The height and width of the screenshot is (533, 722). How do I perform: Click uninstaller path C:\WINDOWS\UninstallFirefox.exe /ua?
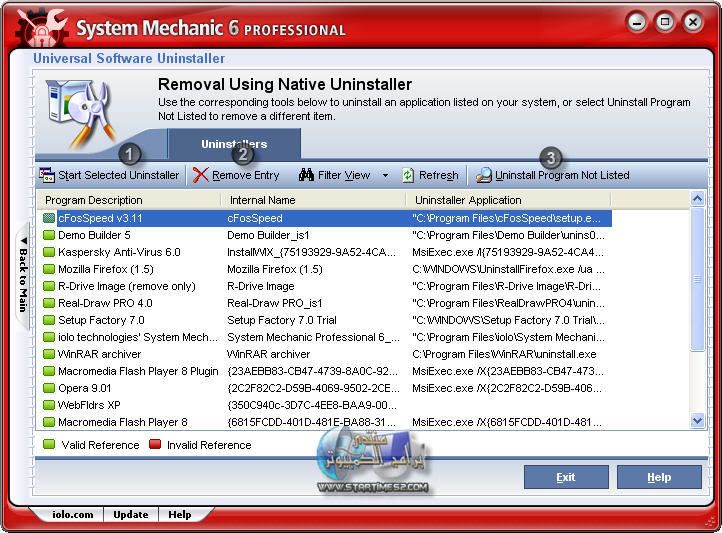[508, 269]
